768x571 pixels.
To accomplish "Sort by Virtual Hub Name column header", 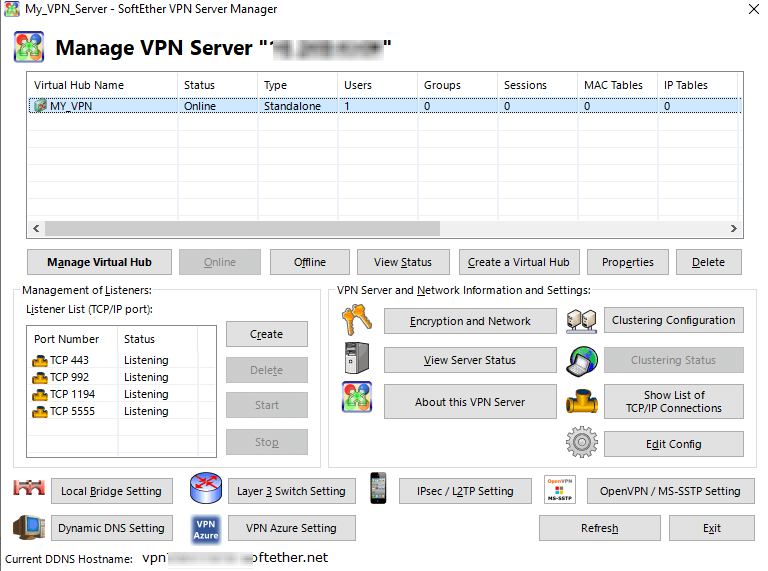I will (x=103, y=85).
